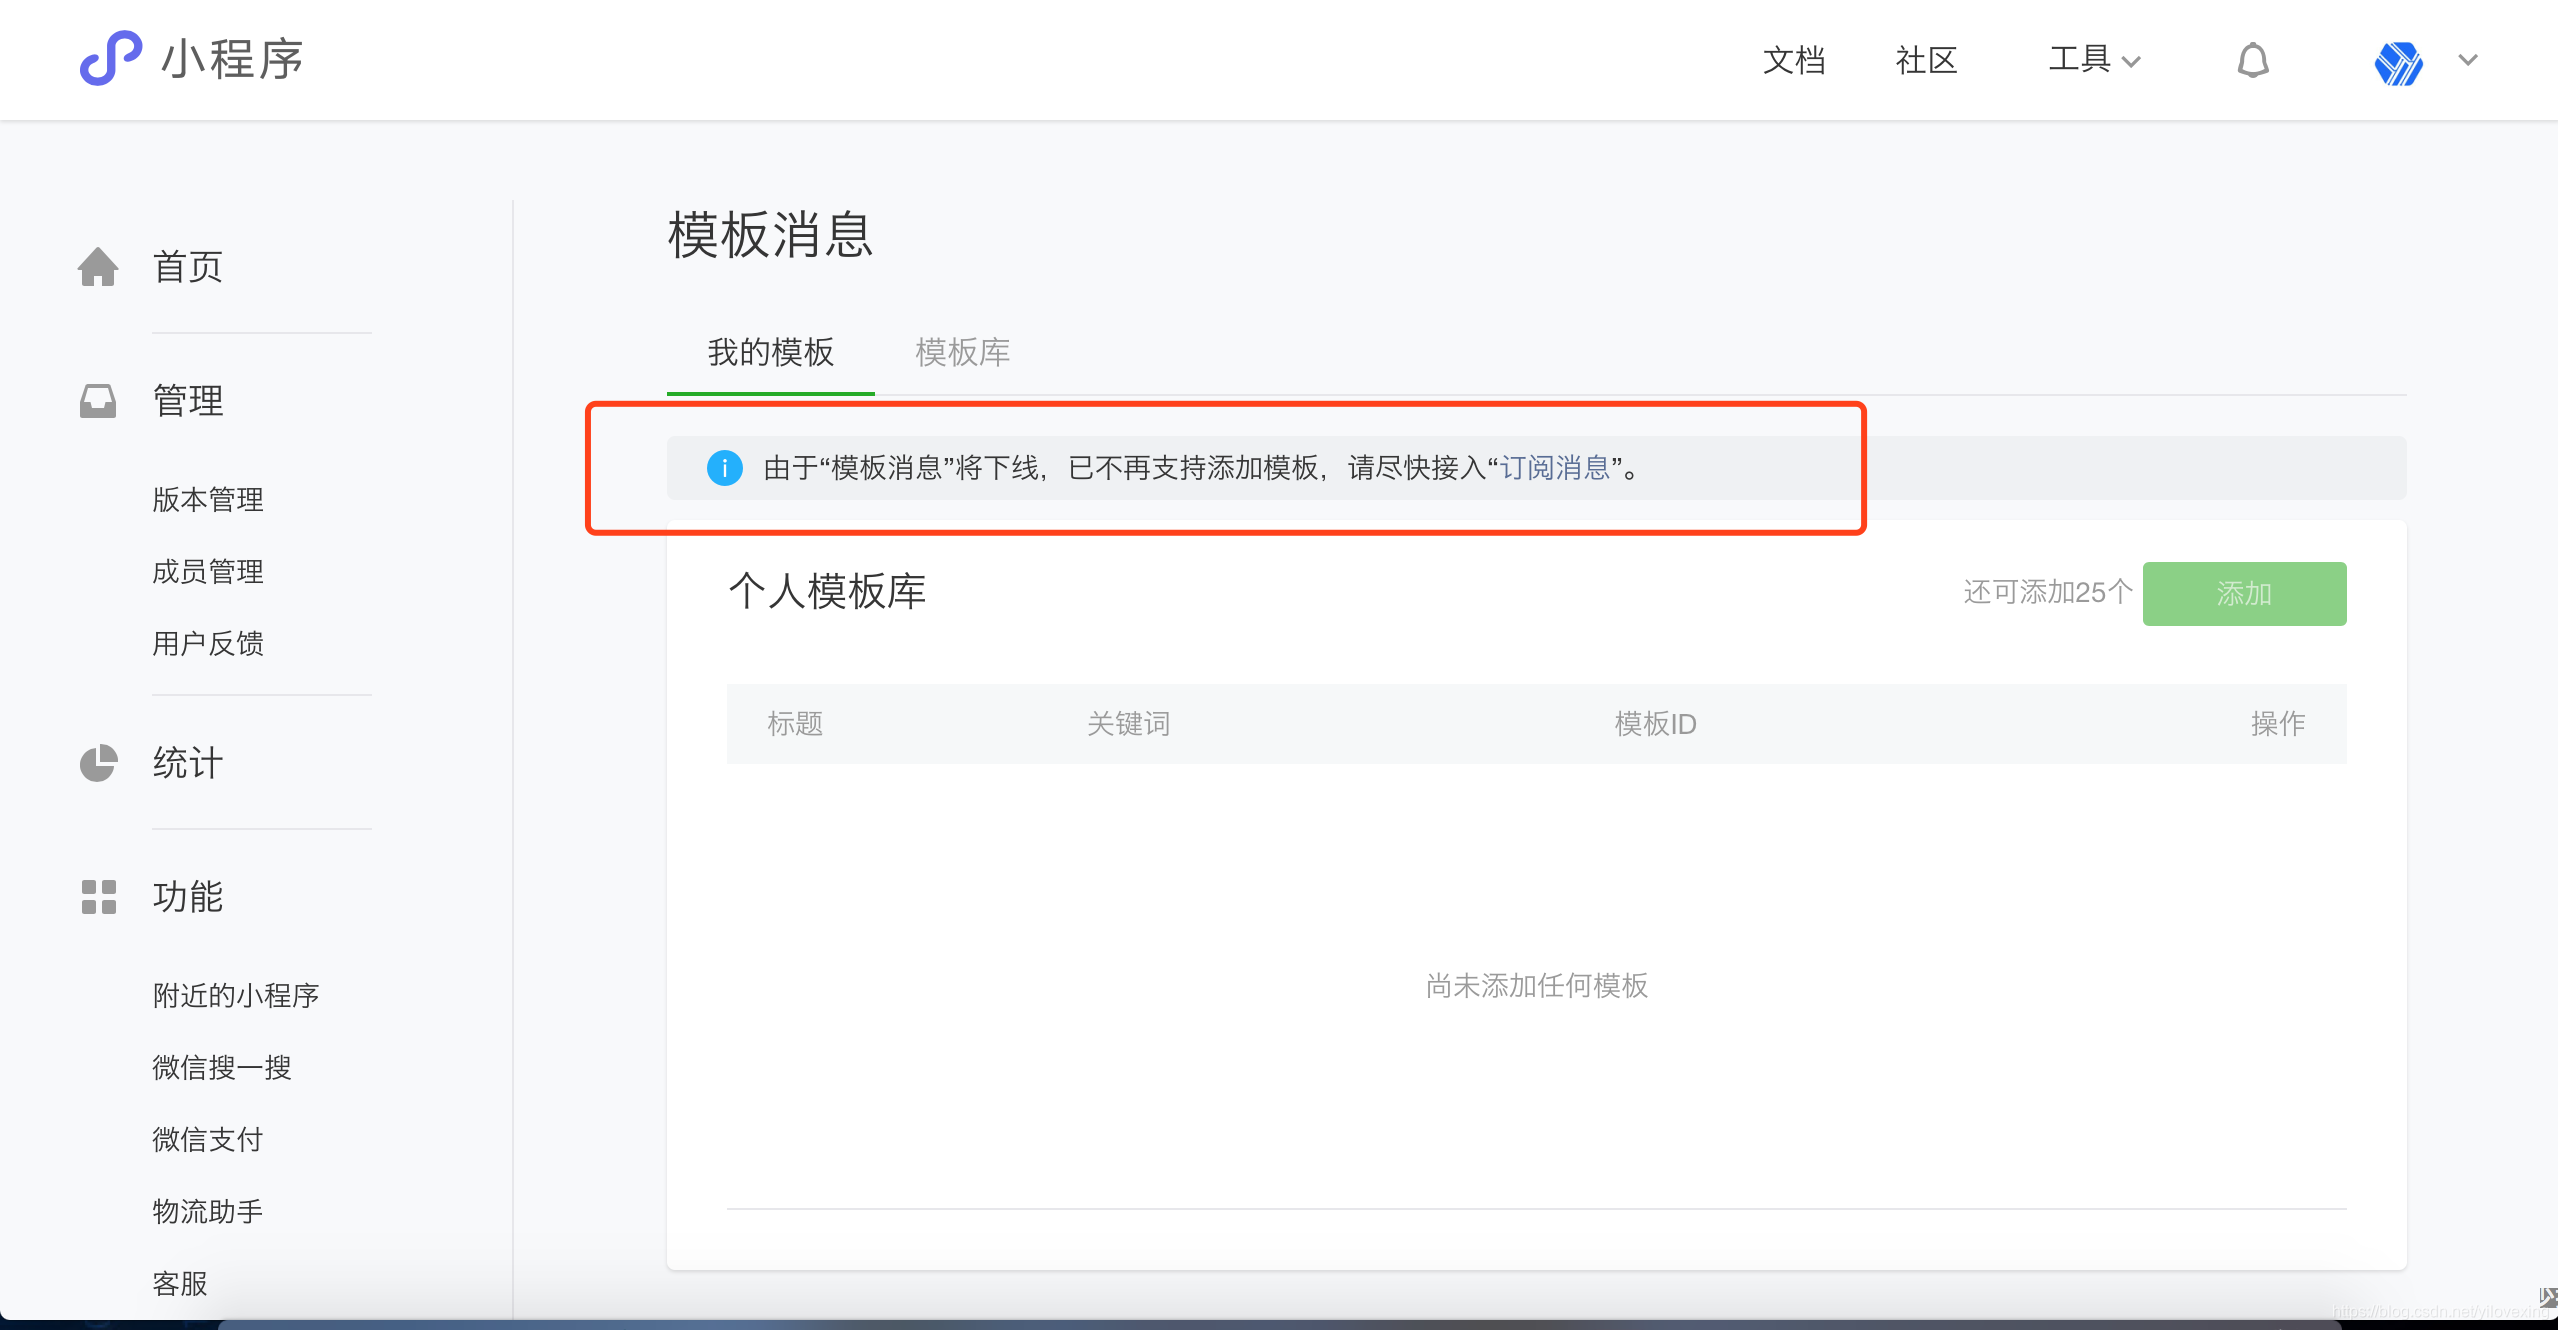Open 物流助手 in the sidebar
The height and width of the screenshot is (1330, 2558).
click(x=208, y=1212)
